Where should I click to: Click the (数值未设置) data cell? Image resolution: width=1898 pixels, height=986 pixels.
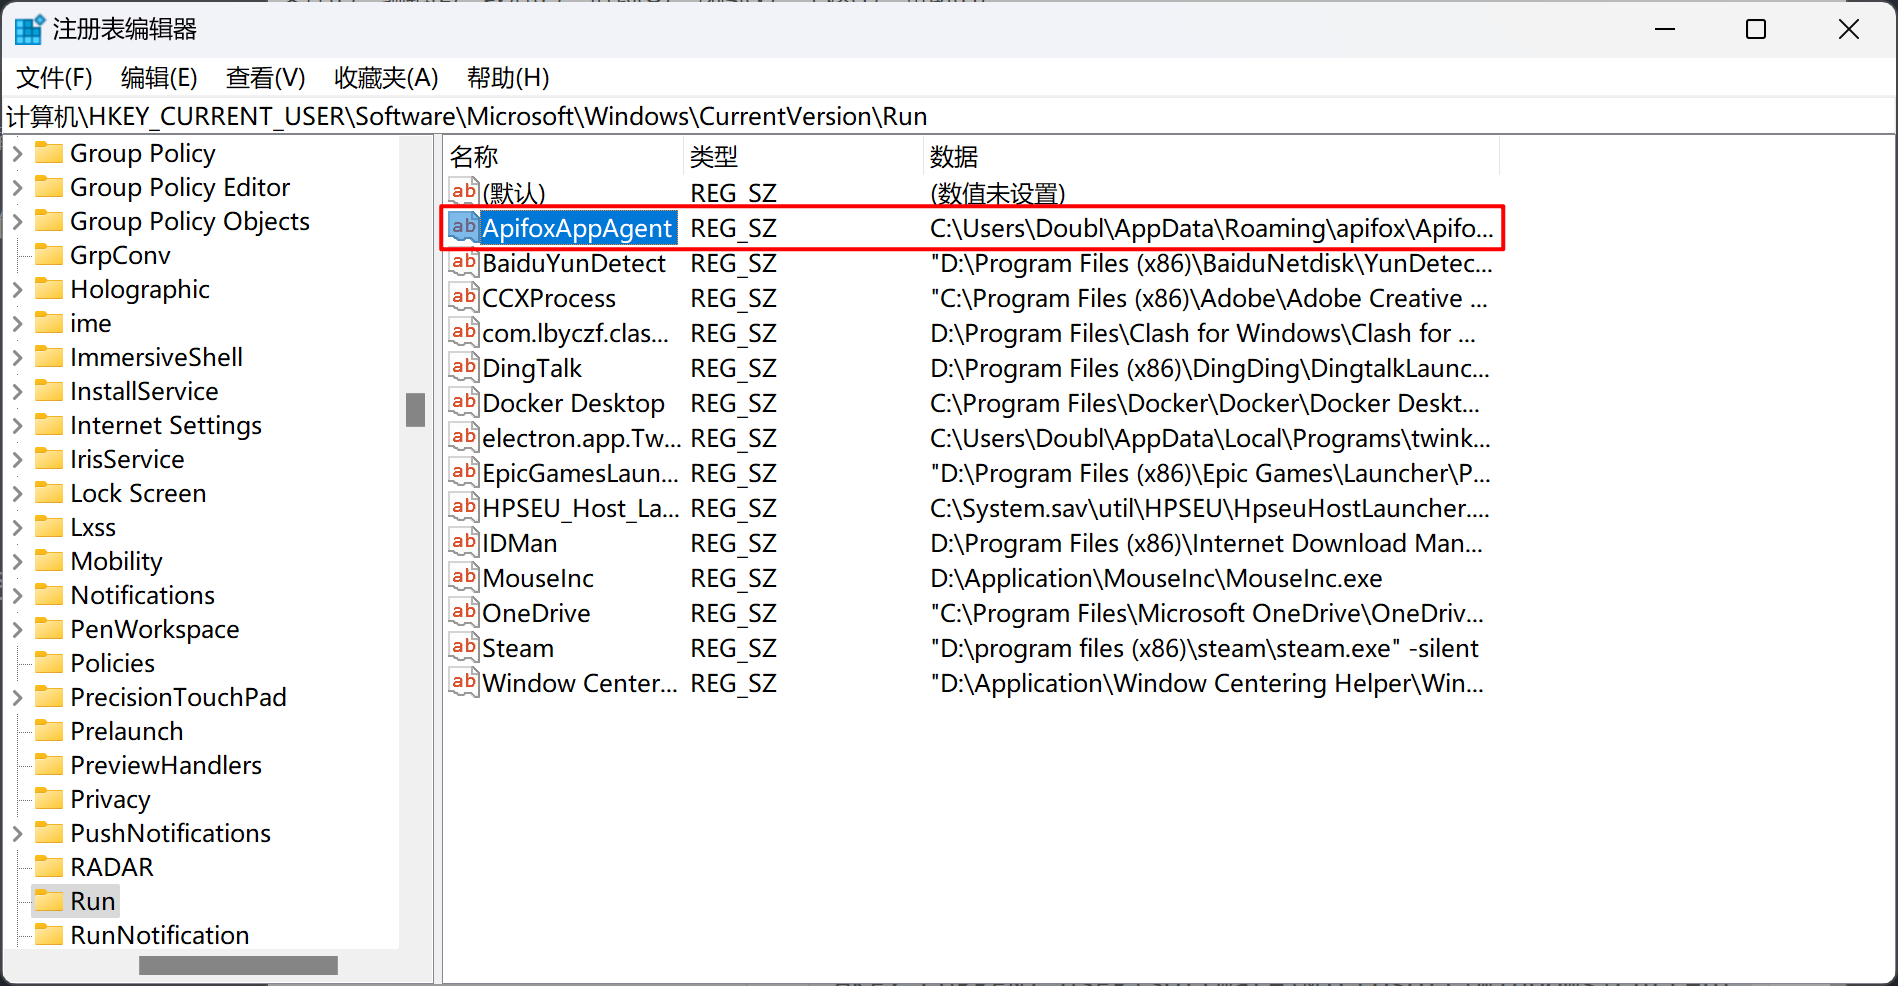pyautogui.click(x=997, y=193)
